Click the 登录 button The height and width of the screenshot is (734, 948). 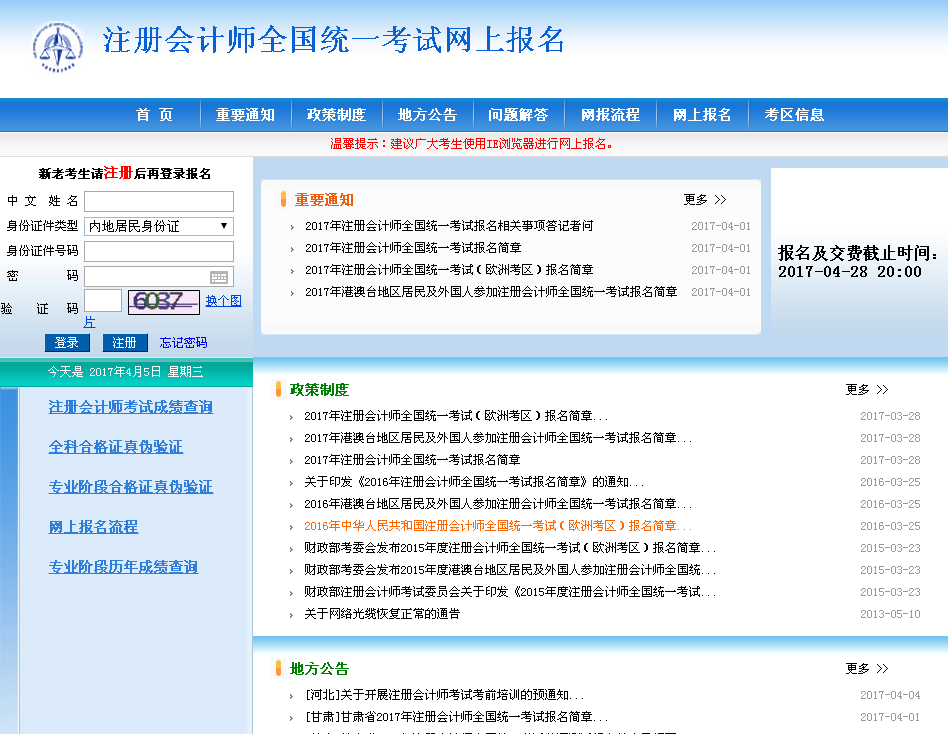pyautogui.click(x=66, y=341)
